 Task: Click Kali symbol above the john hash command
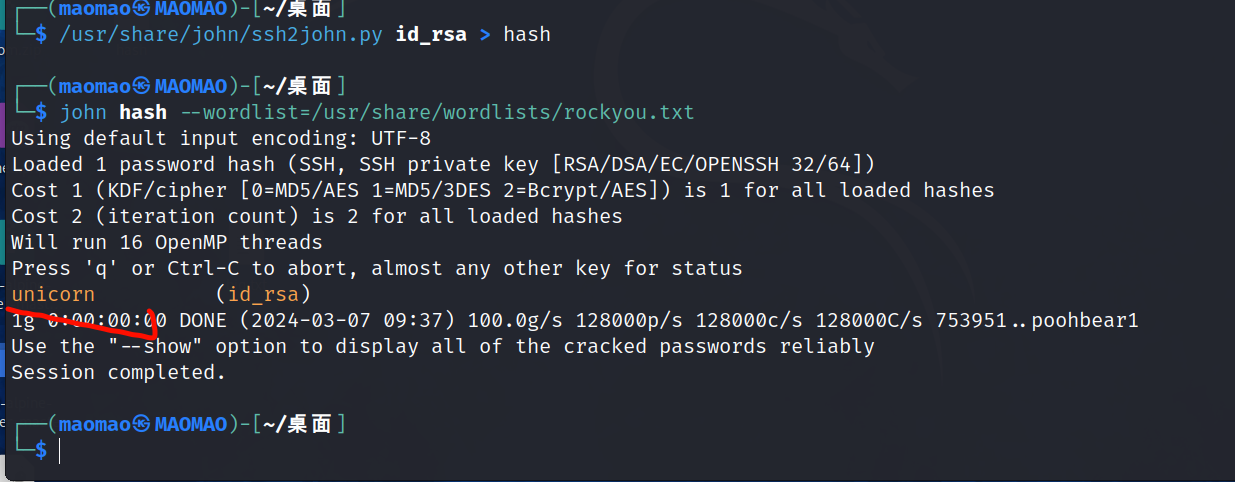[142, 86]
